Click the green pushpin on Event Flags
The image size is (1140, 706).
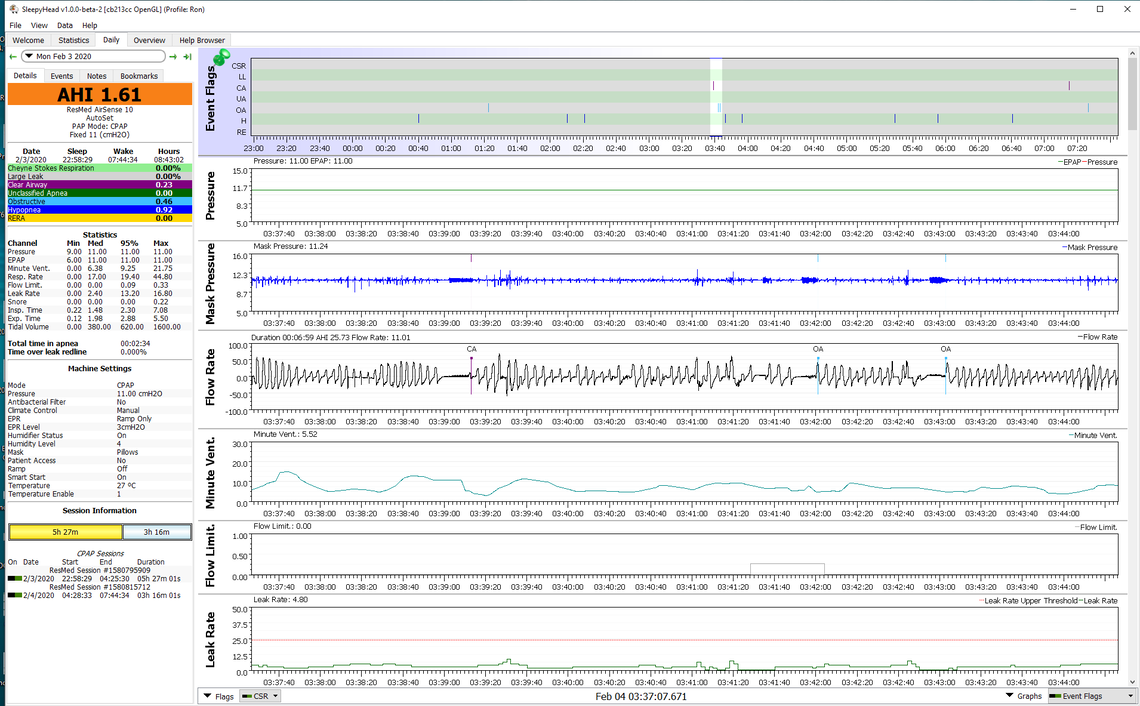pyautogui.click(x=219, y=59)
